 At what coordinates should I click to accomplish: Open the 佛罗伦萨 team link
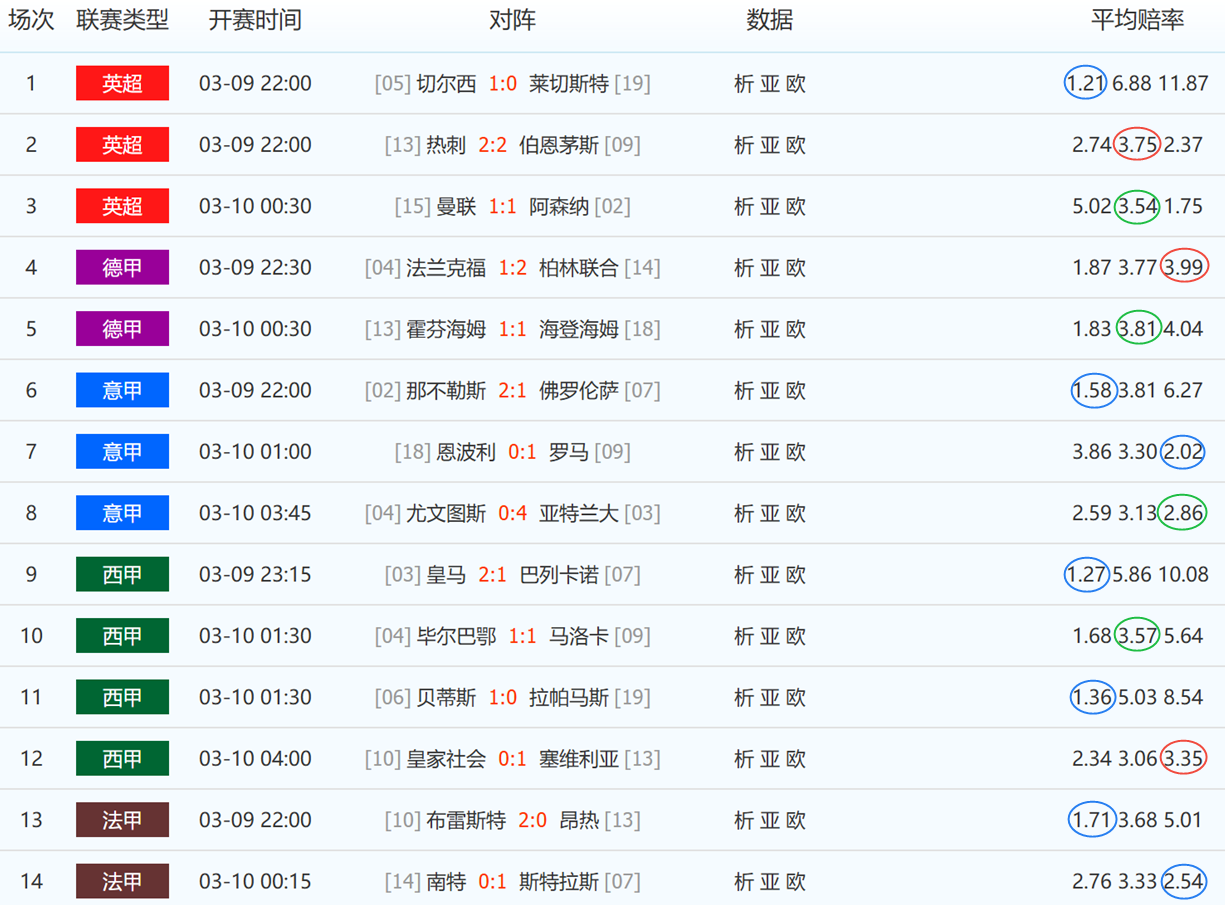click(x=579, y=391)
